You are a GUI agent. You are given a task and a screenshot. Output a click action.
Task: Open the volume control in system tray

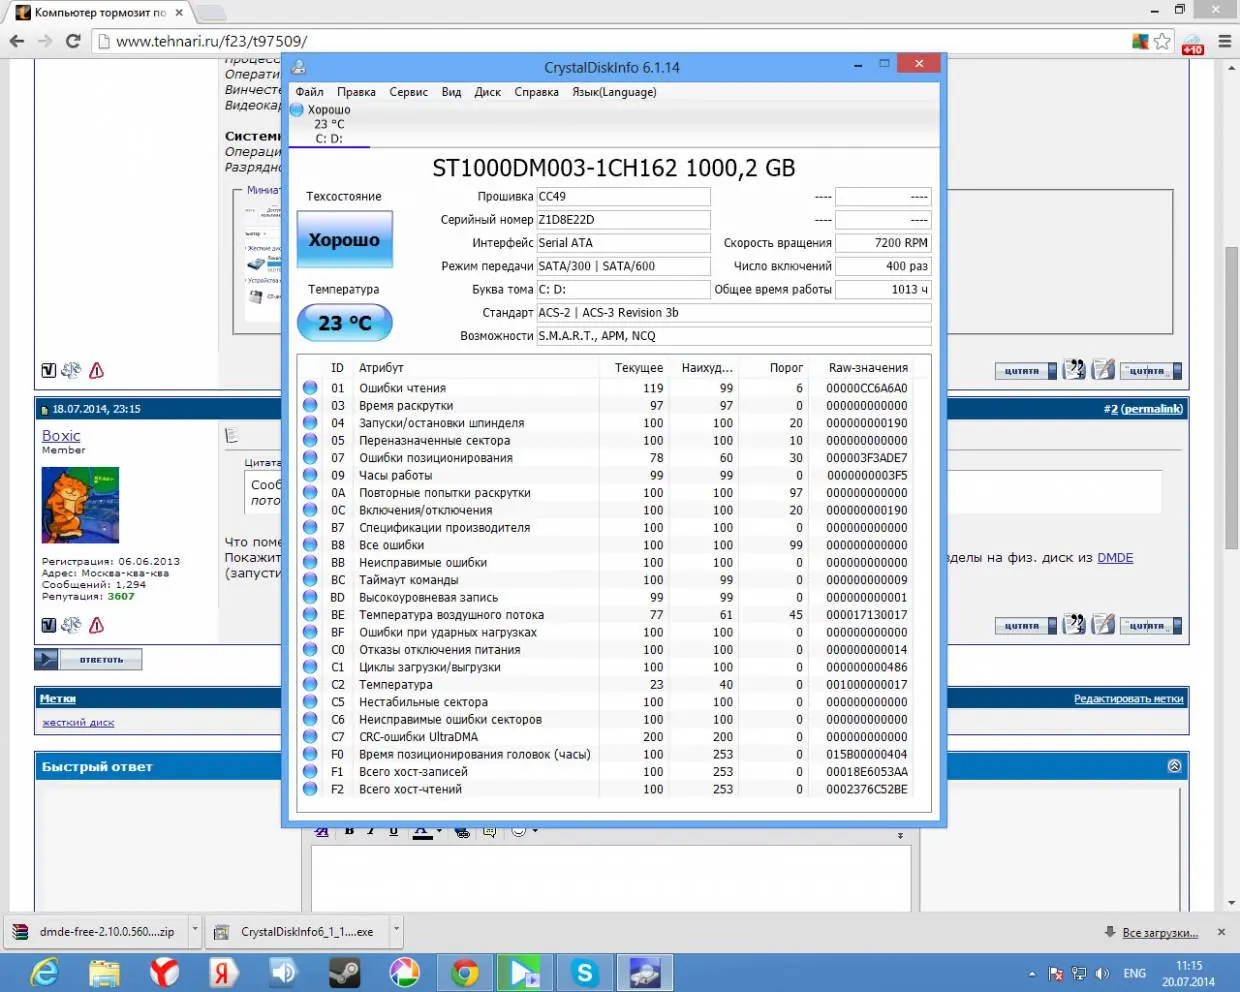(1102, 973)
